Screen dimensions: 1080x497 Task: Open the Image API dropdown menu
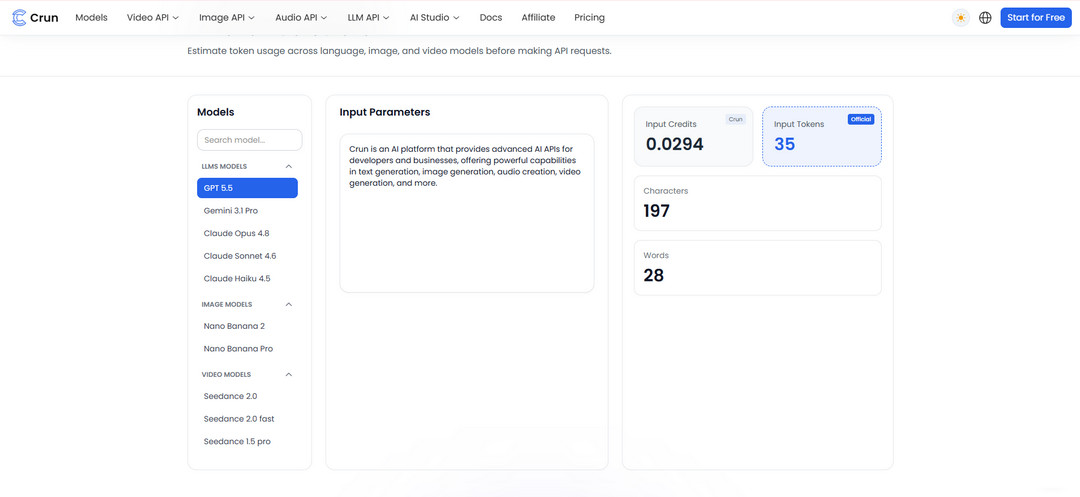[x=227, y=18]
